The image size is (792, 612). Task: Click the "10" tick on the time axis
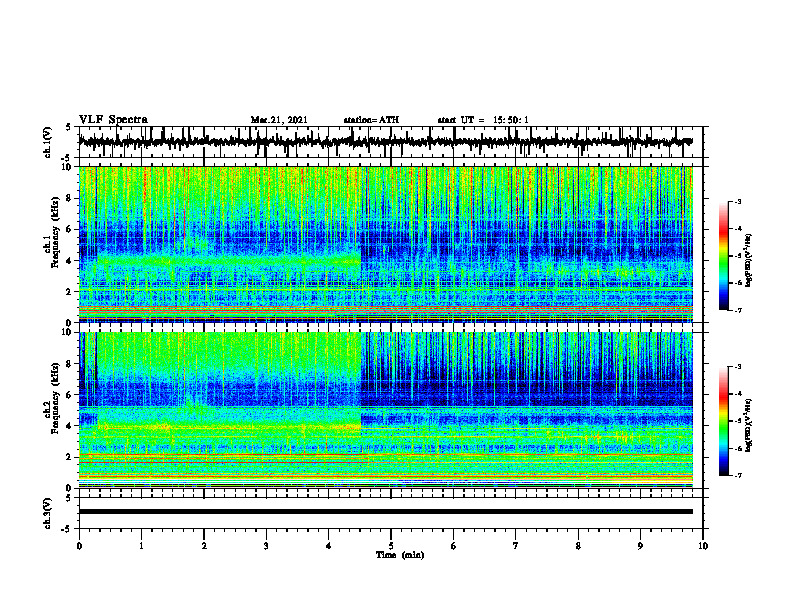703,546
